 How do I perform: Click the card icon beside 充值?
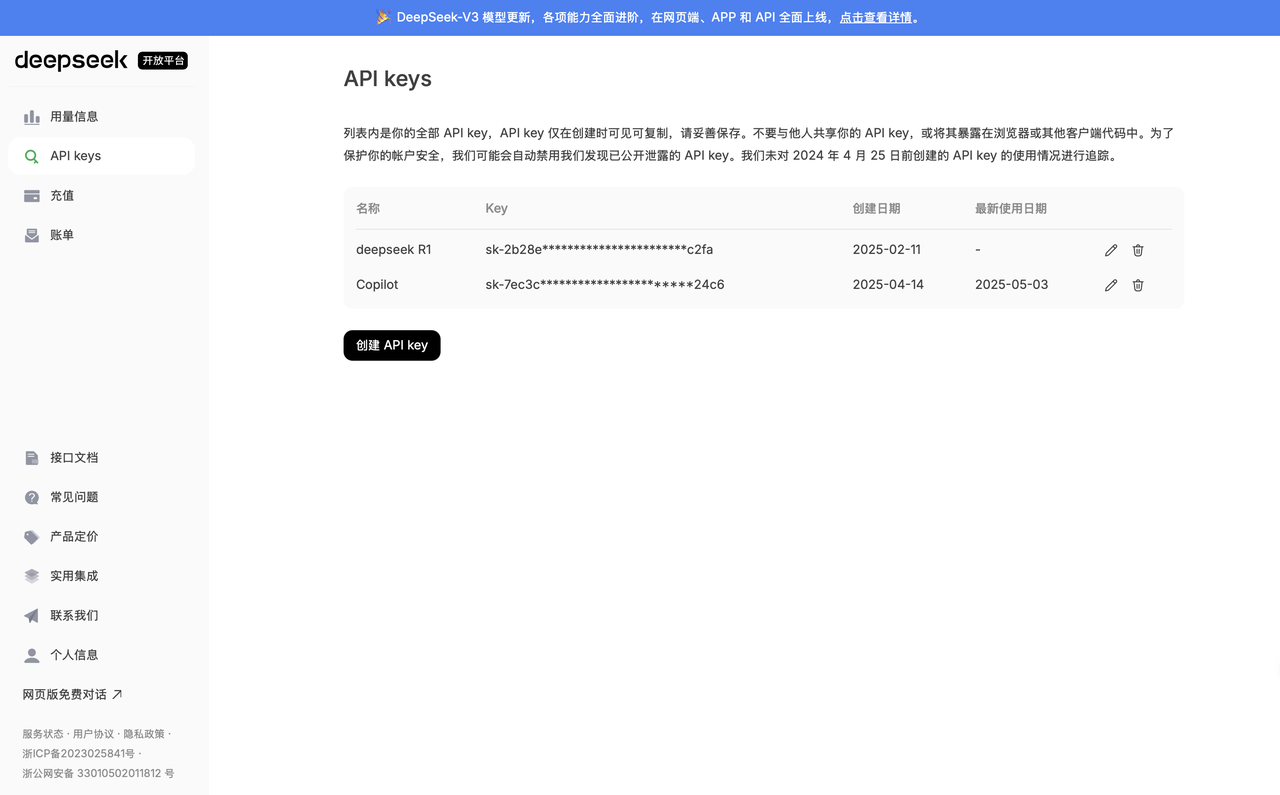tap(32, 196)
